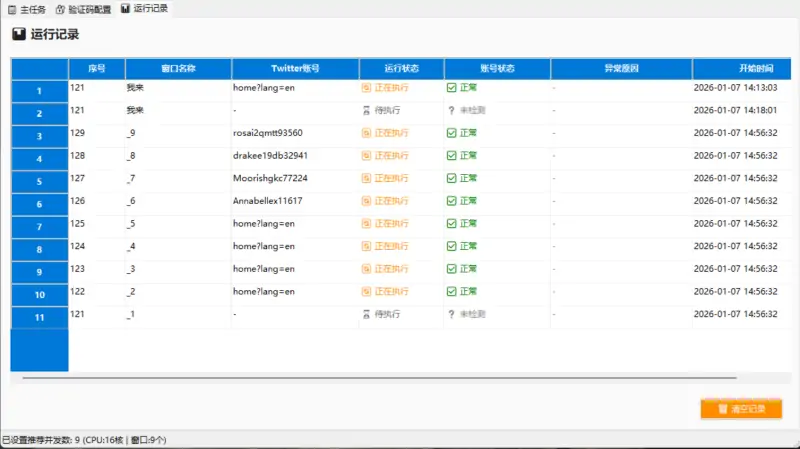Click the question mark icon in row 11
Screen dimensions: 800x449
tap(452, 314)
